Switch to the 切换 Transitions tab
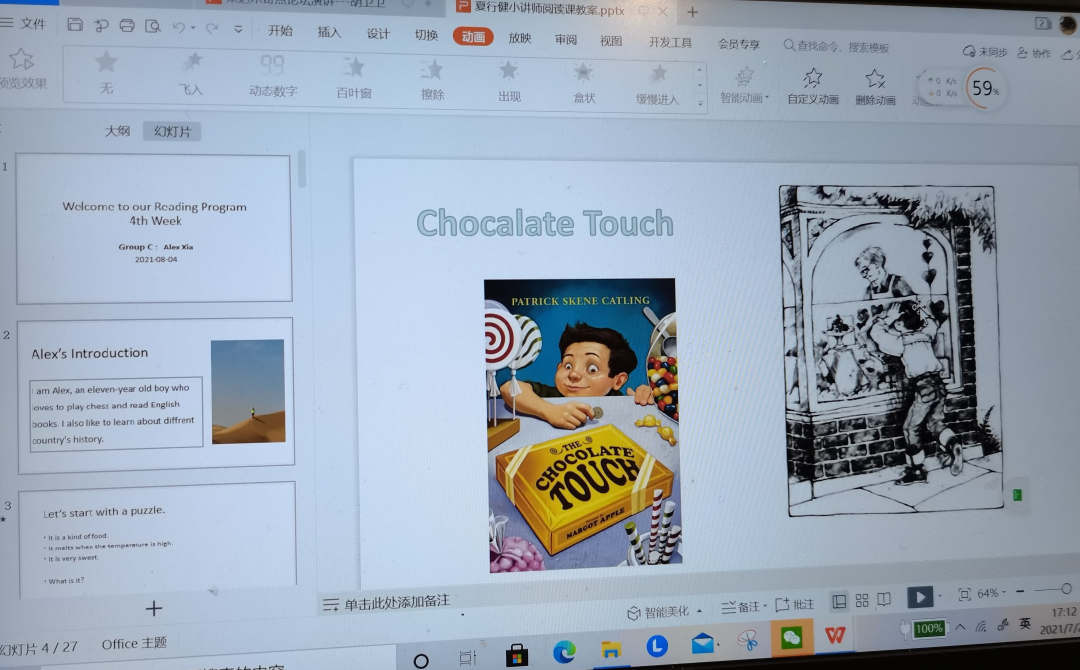Viewport: 1080px width, 670px height. pos(426,35)
